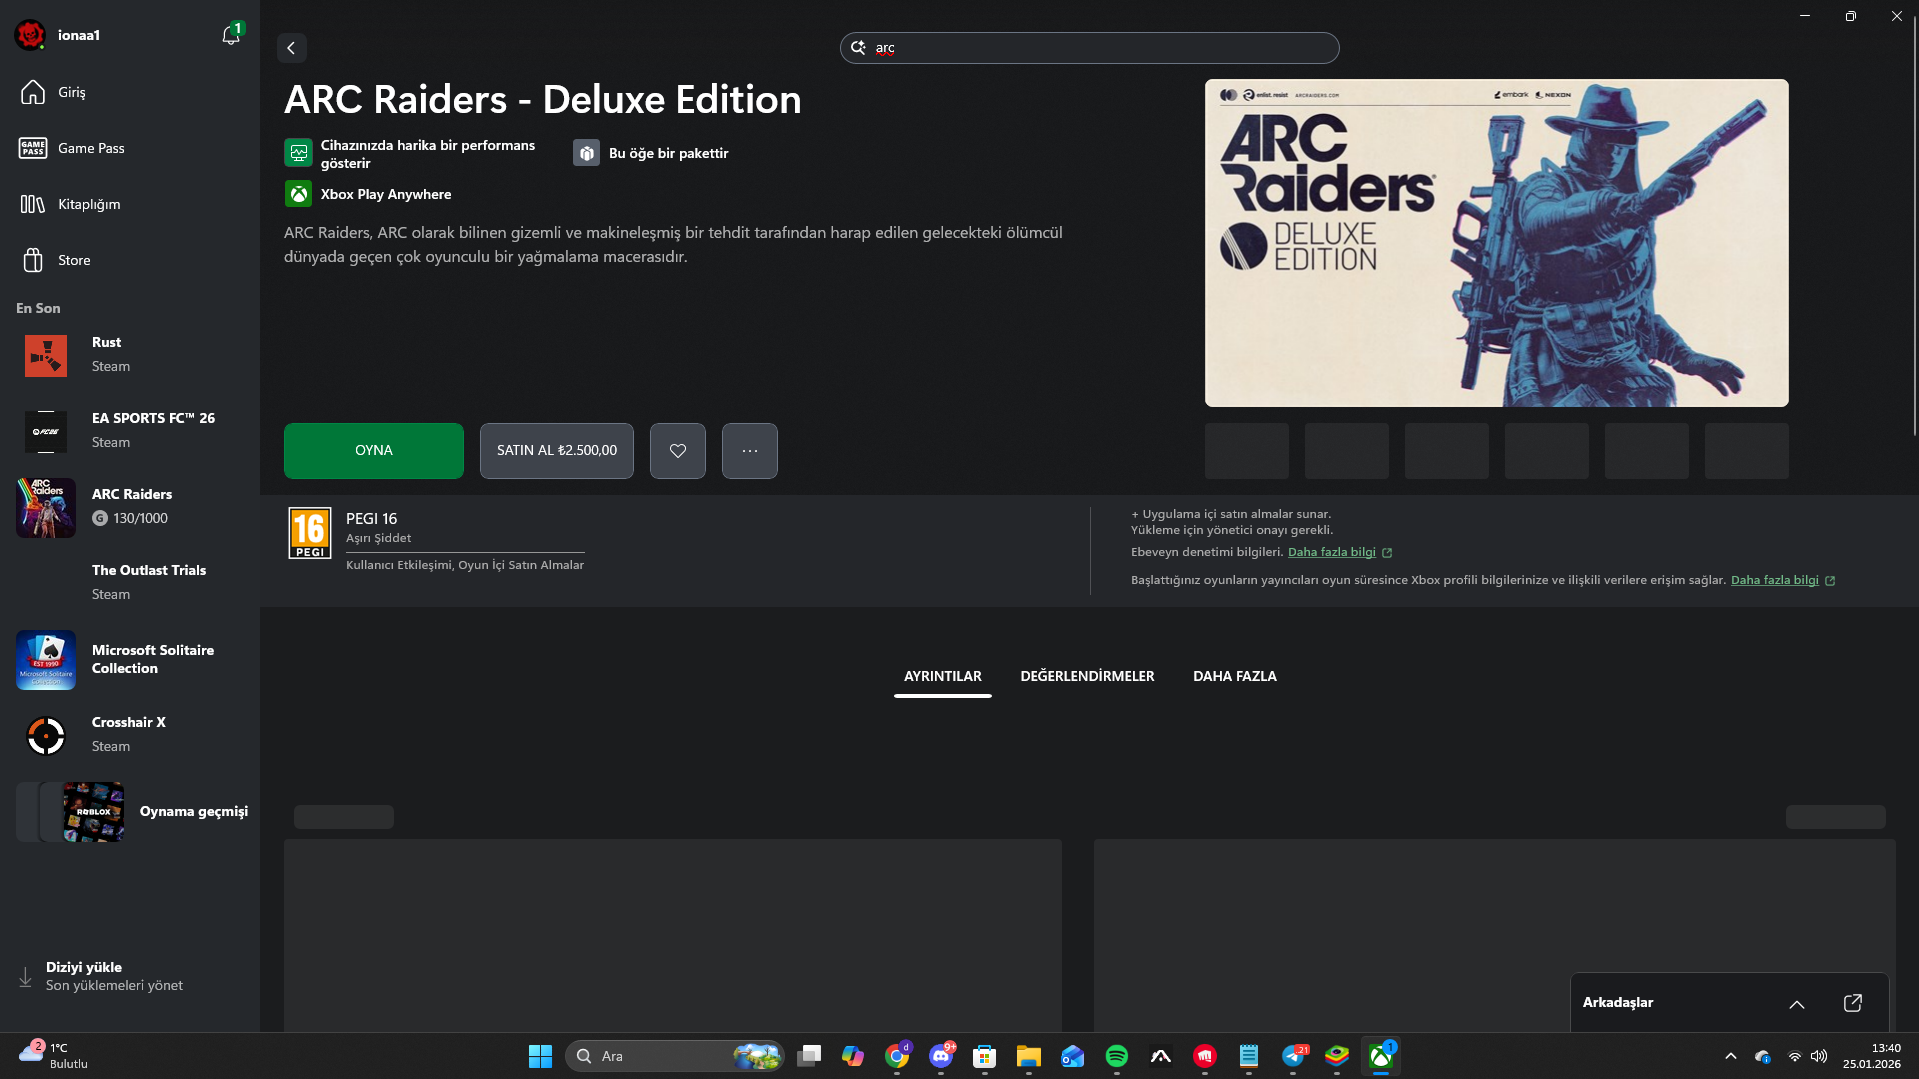The image size is (1919, 1079).
Task: Select The Outlast Trials in sidebar
Action: pos(130,582)
